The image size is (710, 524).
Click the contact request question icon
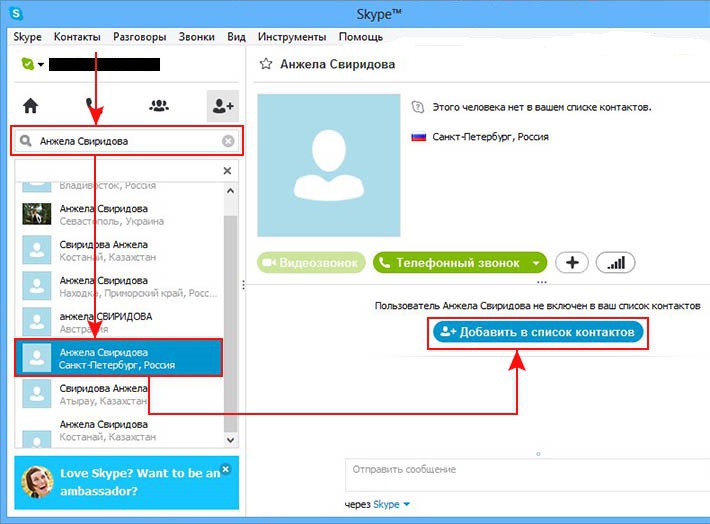tap(417, 107)
